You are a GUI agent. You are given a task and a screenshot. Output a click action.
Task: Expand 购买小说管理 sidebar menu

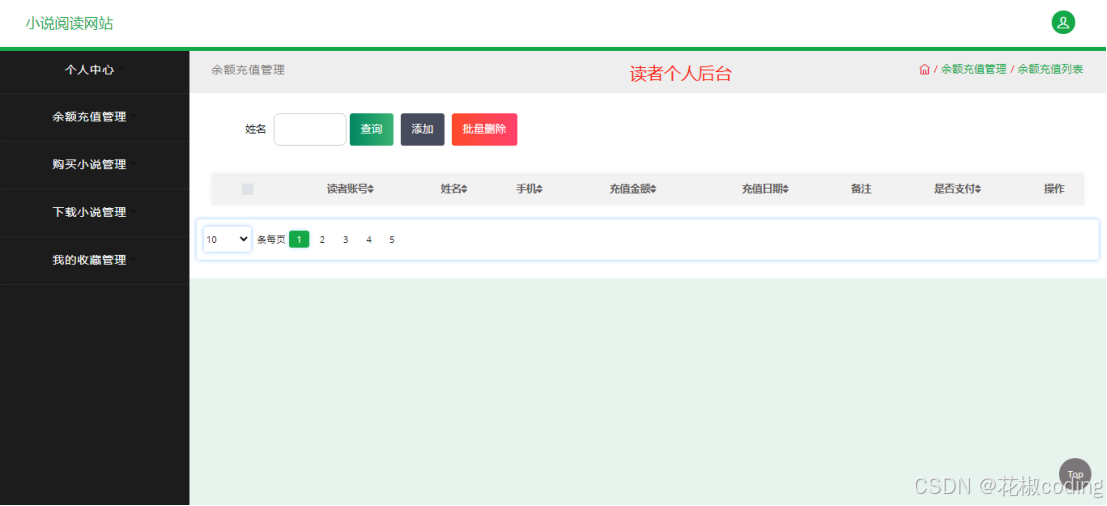(x=95, y=164)
